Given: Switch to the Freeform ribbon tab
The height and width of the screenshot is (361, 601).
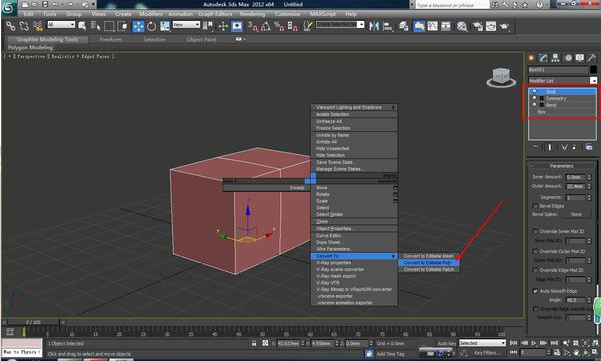Looking at the screenshot, I should coord(111,39).
